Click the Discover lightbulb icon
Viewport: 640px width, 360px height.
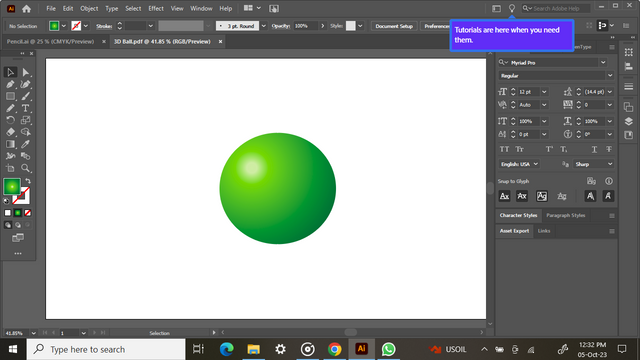coord(511,8)
